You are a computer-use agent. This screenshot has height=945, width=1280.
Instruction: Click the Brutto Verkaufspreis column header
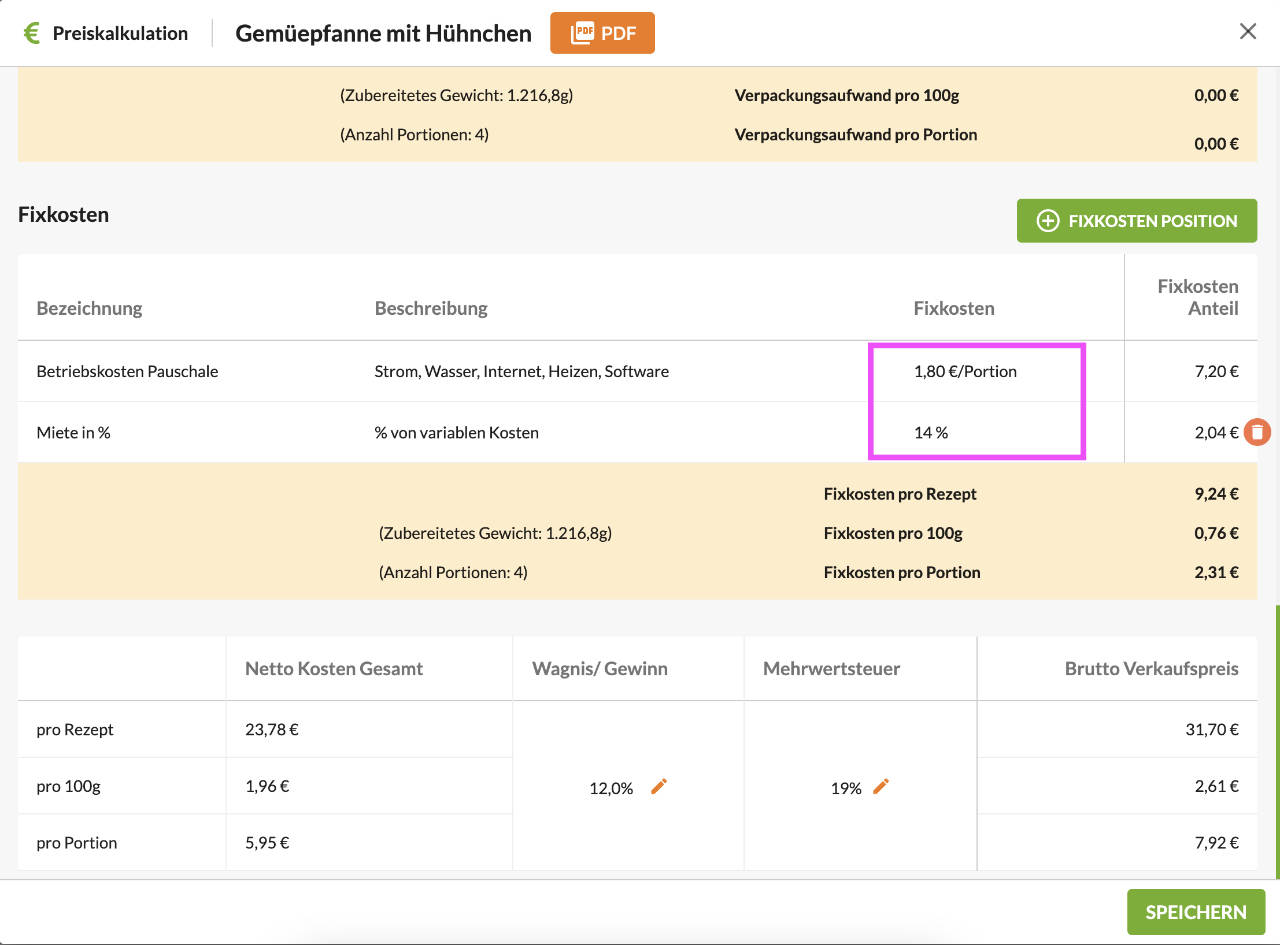[1151, 668]
